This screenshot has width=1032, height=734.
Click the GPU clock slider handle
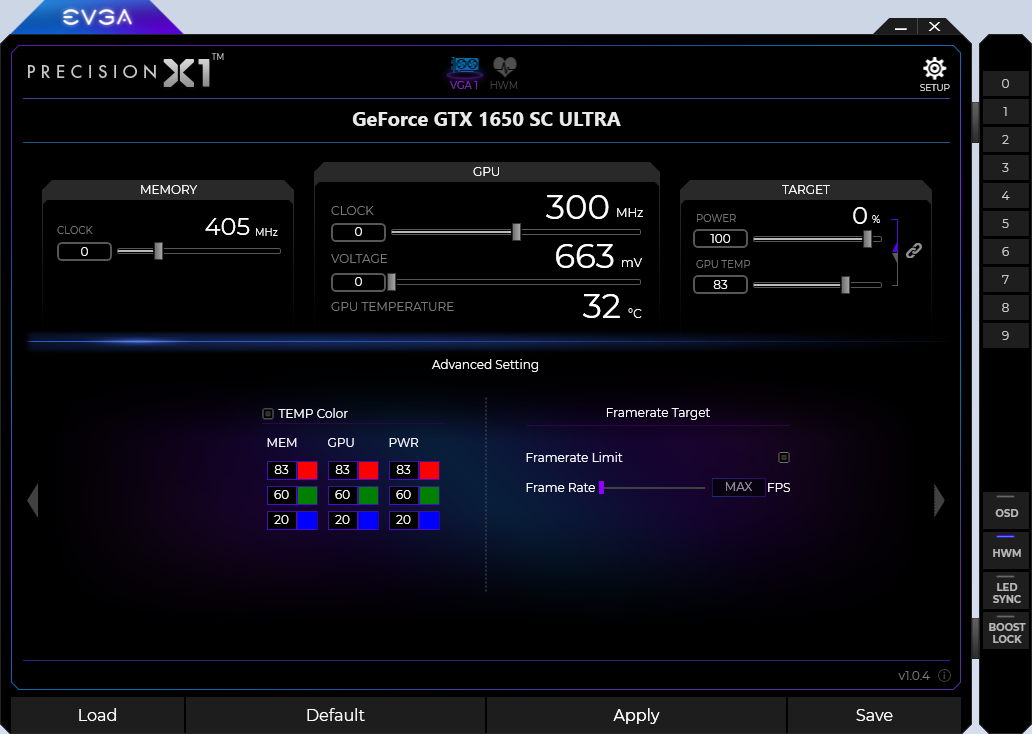[516, 232]
